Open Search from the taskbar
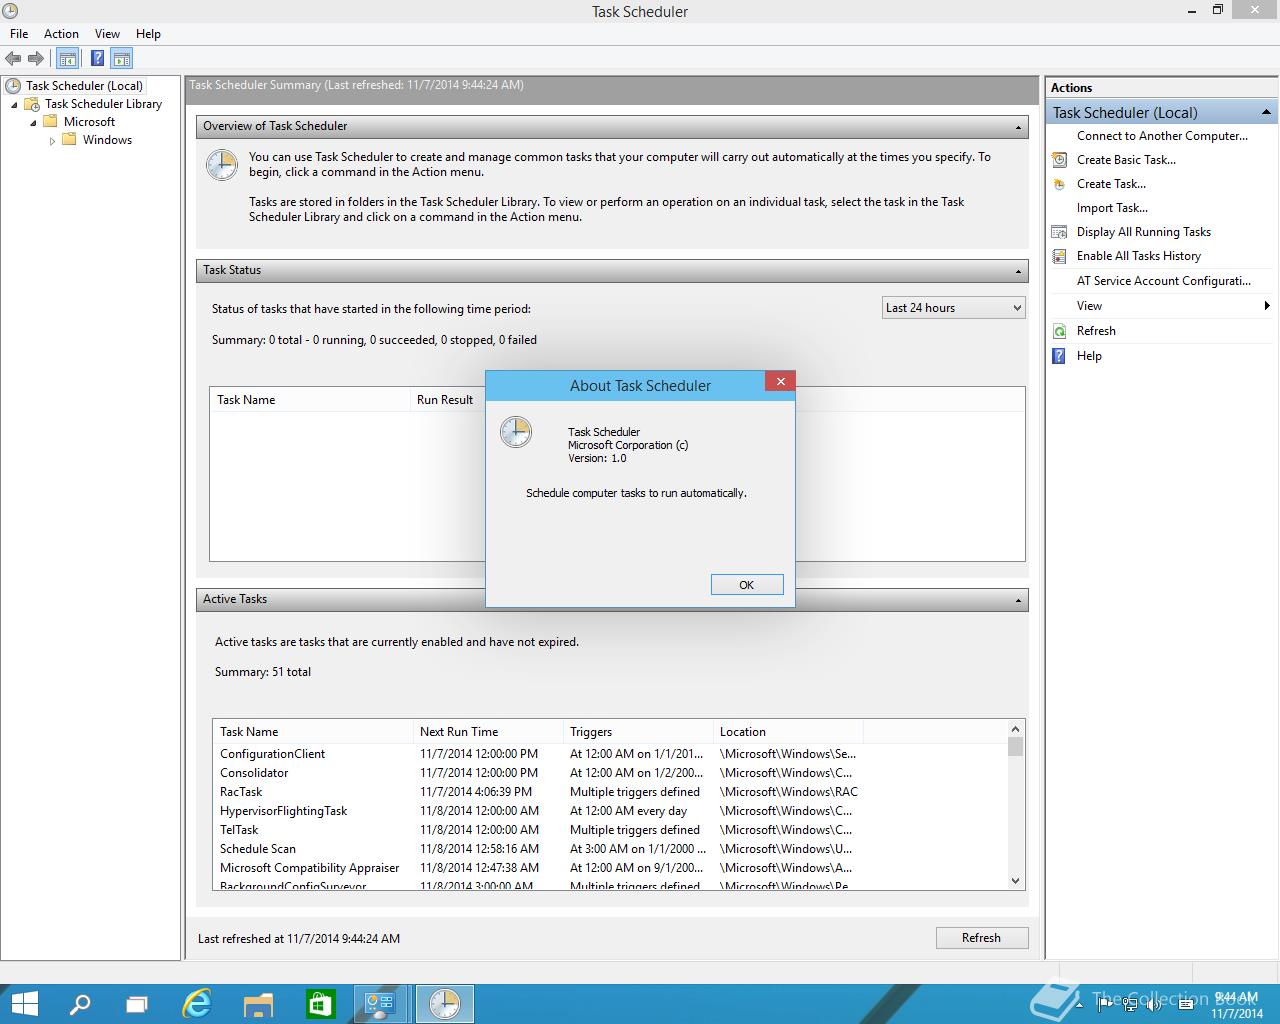 [x=80, y=1004]
